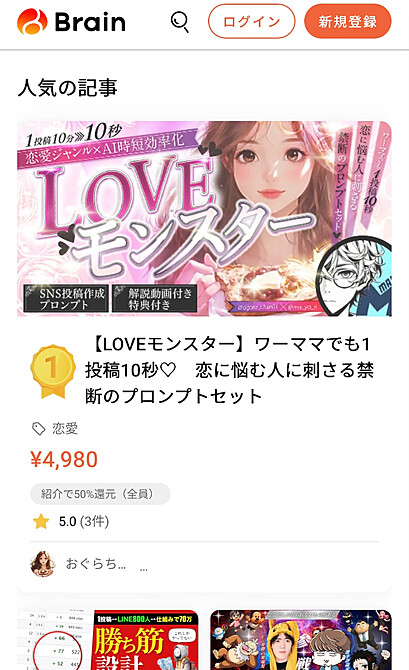Screen dimensions: 409x670
Task: Click the yellow star rating icon
Action: click(41, 522)
